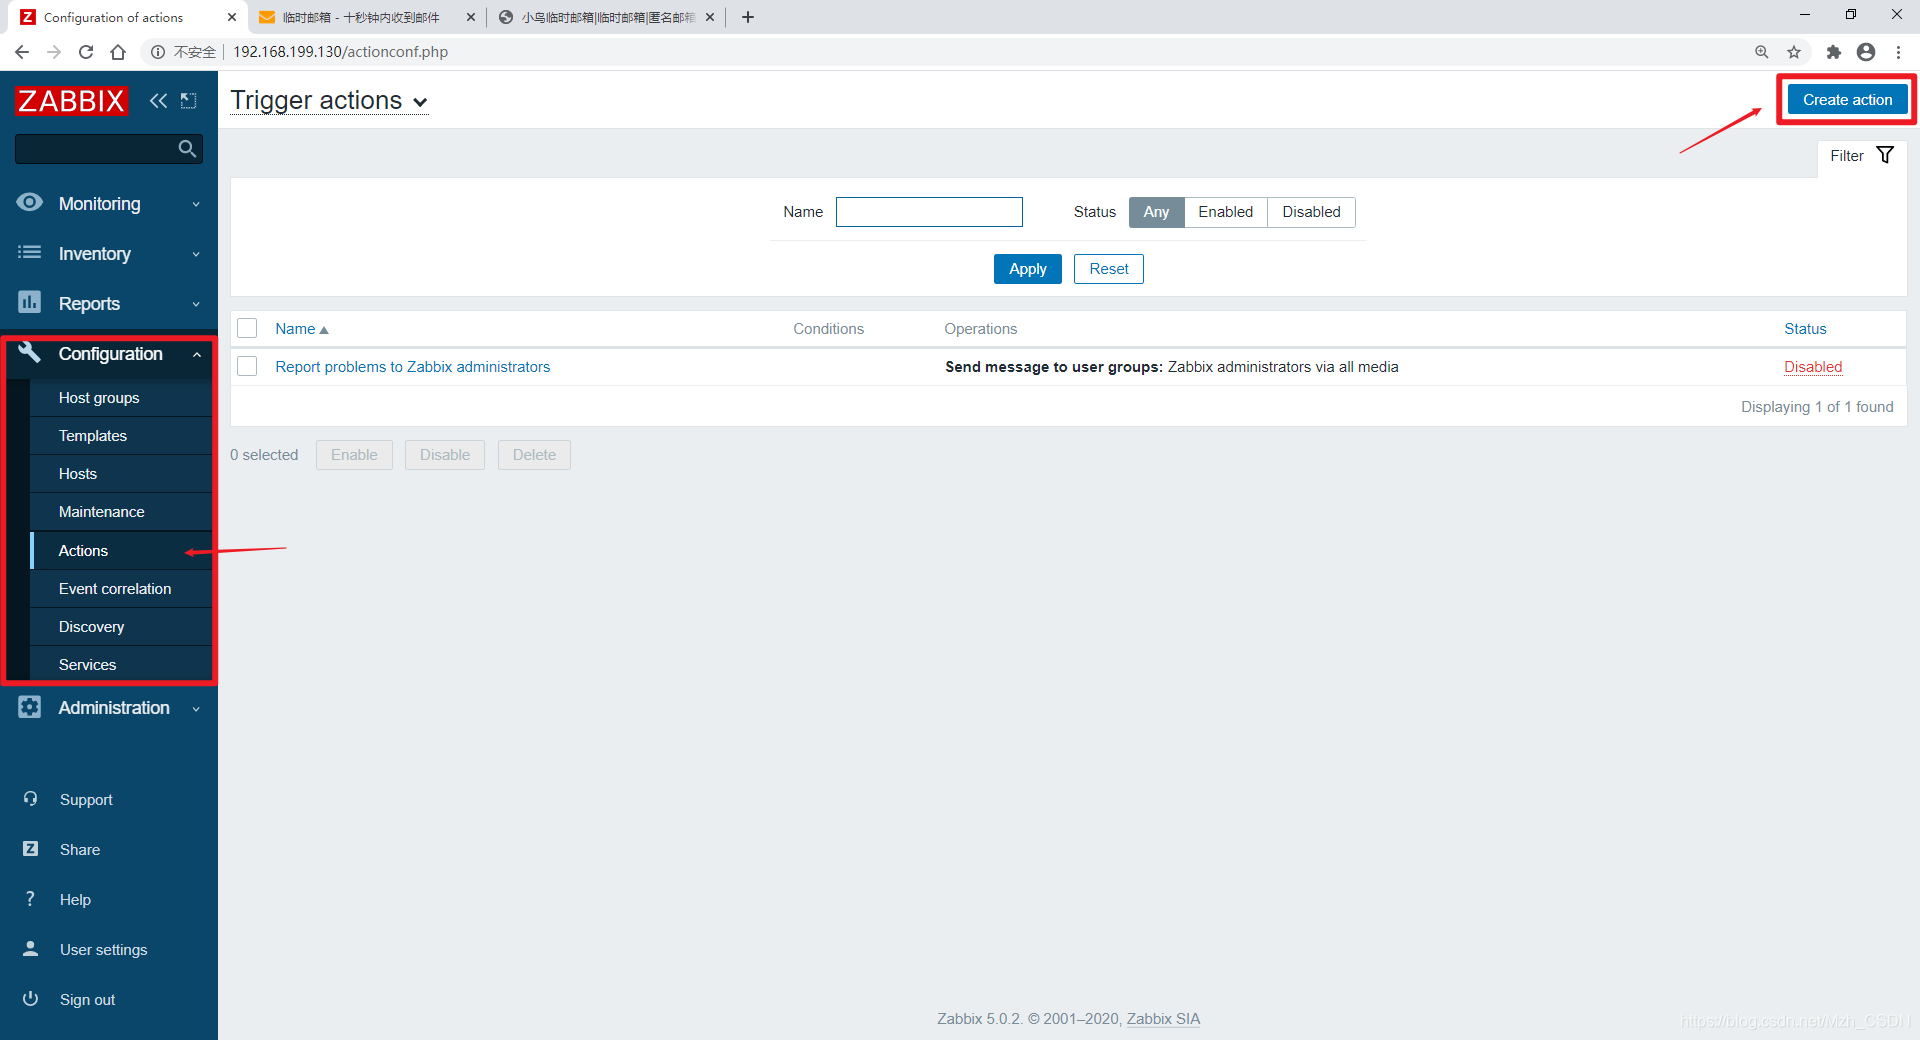The height and width of the screenshot is (1040, 1920).
Task: Click the not-secure site info icon
Action: (158, 52)
